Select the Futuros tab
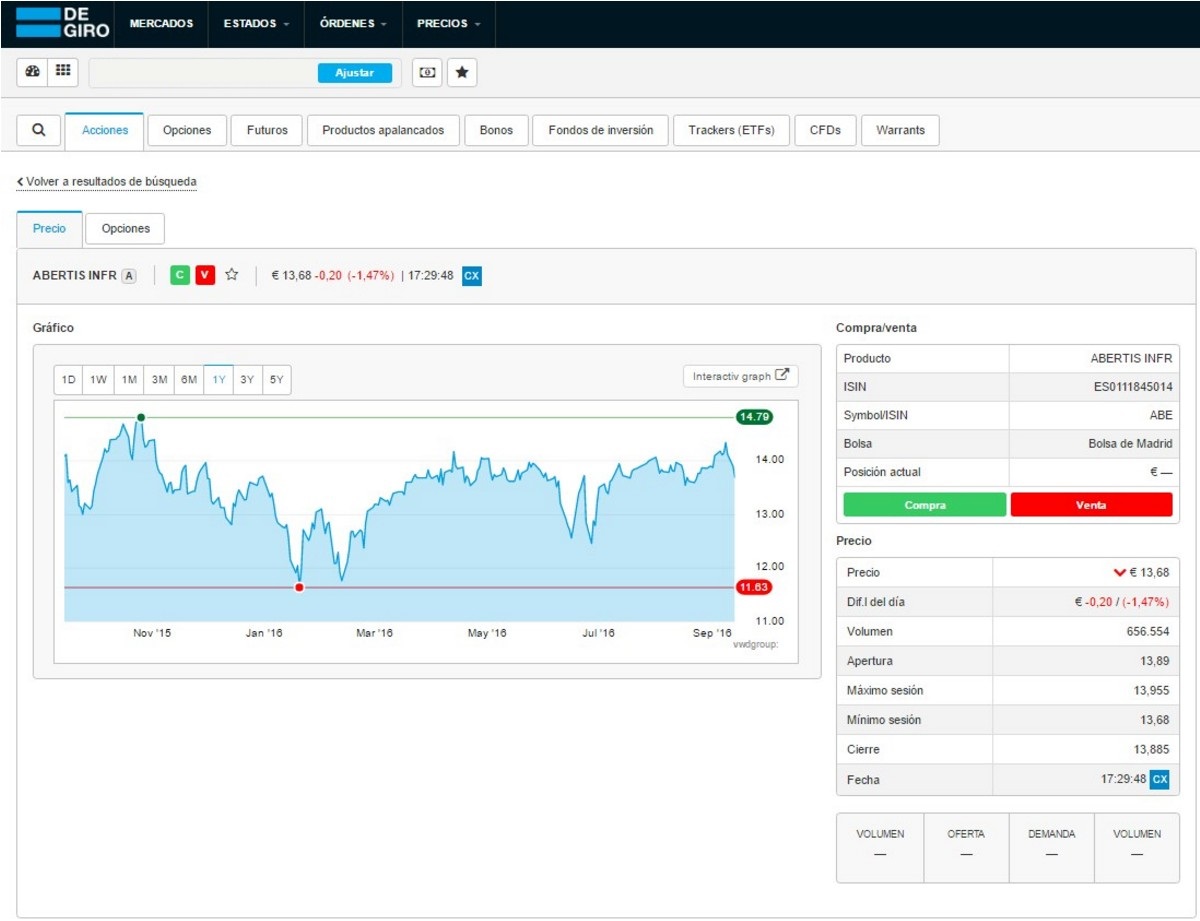This screenshot has width=1200, height=921. (x=267, y=130)
